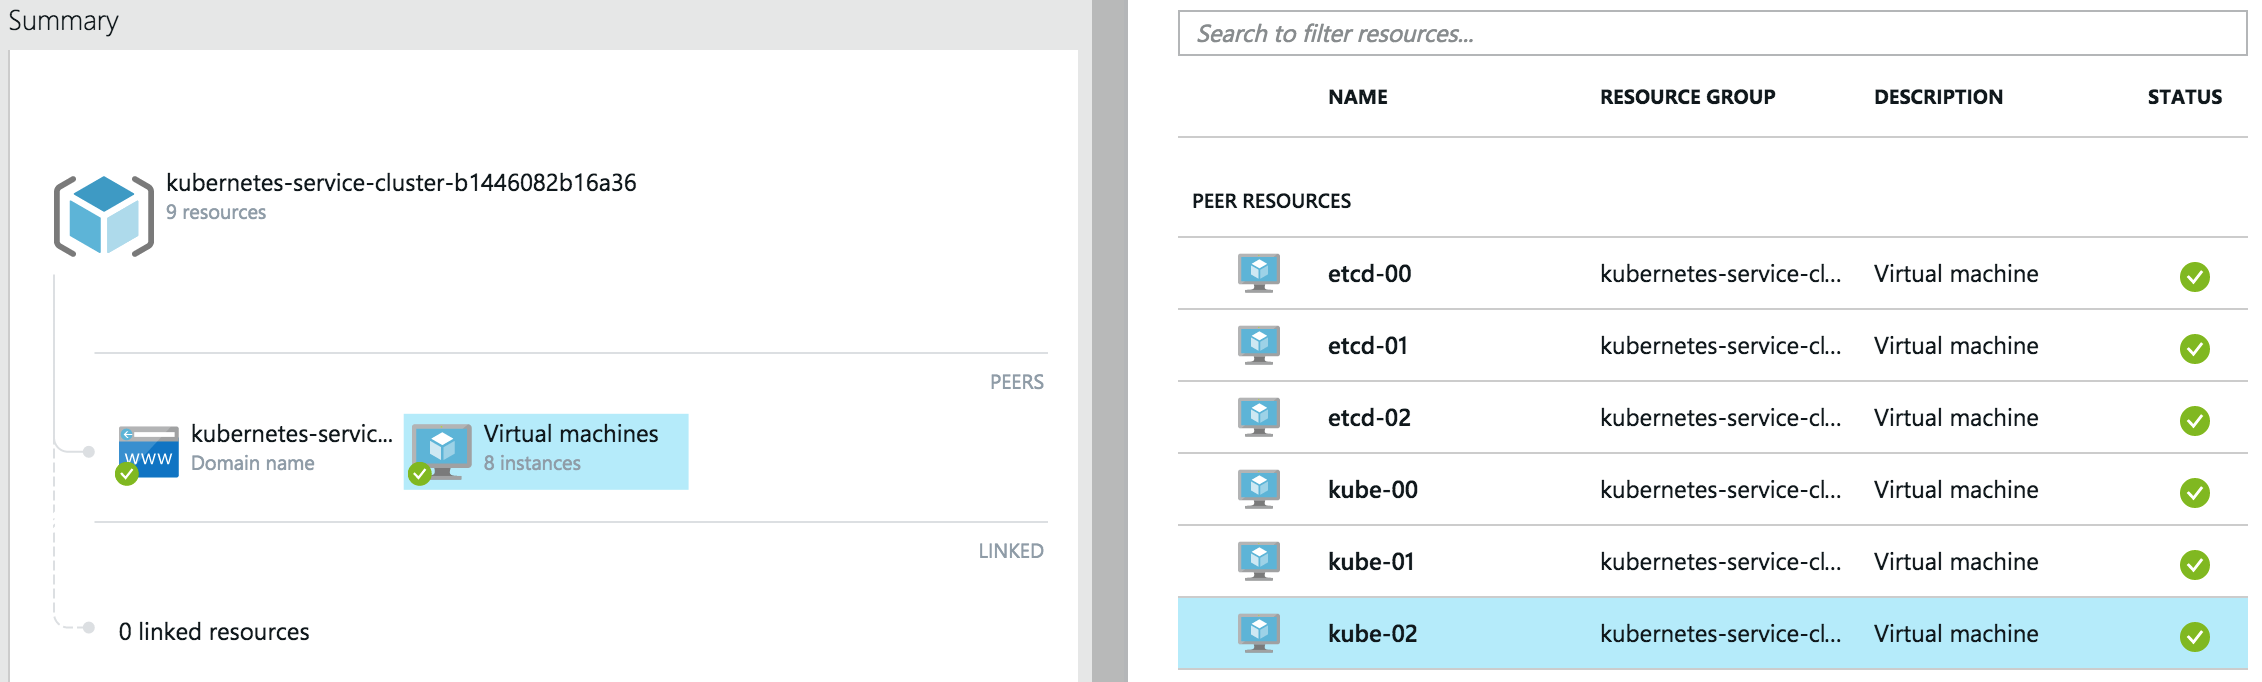
Task: Select the VM icon next to etcd-02
Action: click(1259, 416)
